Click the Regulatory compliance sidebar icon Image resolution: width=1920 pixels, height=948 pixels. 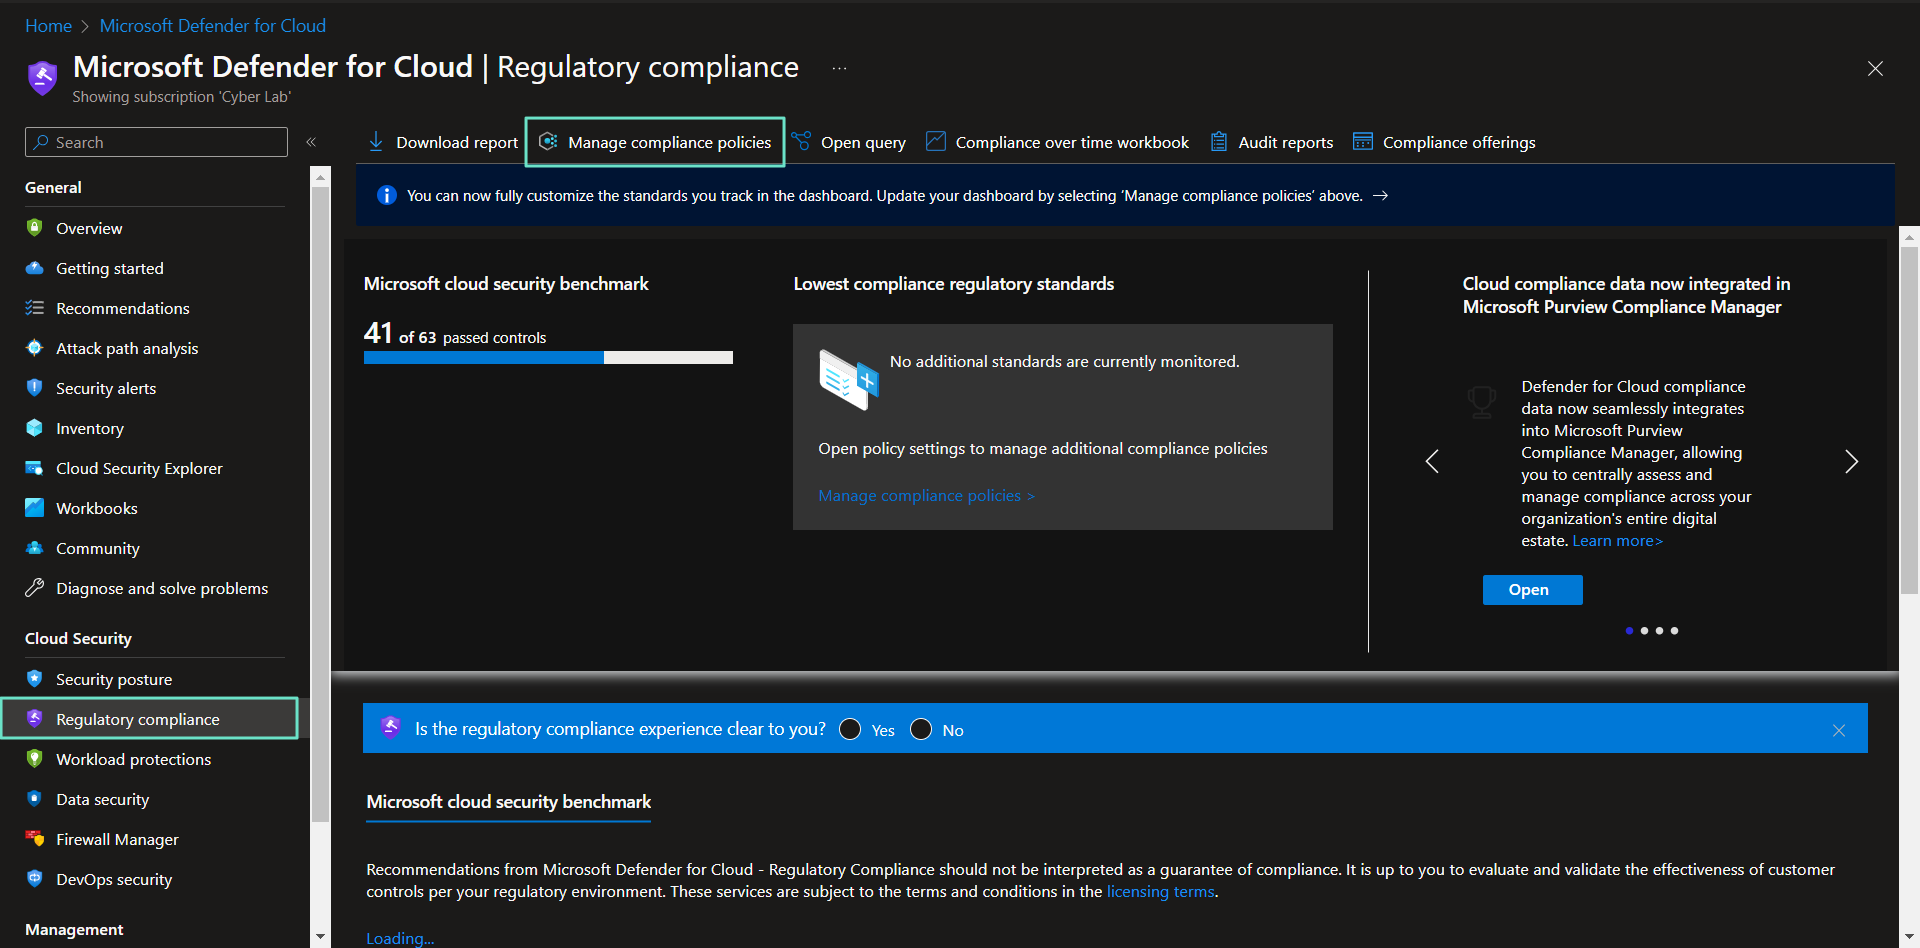[34, 718]
